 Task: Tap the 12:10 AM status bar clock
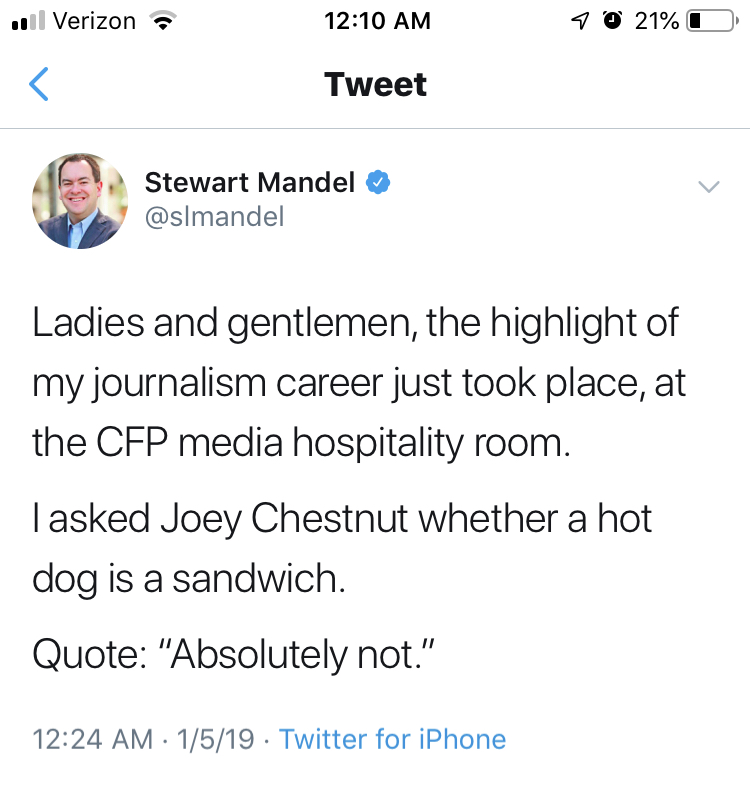(x=378, y=21)
